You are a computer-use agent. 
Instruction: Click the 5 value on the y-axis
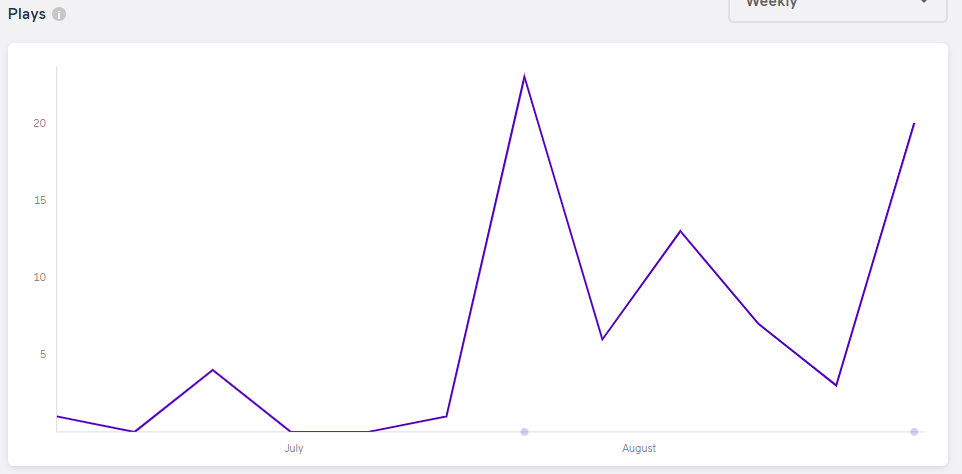point(43,354)
